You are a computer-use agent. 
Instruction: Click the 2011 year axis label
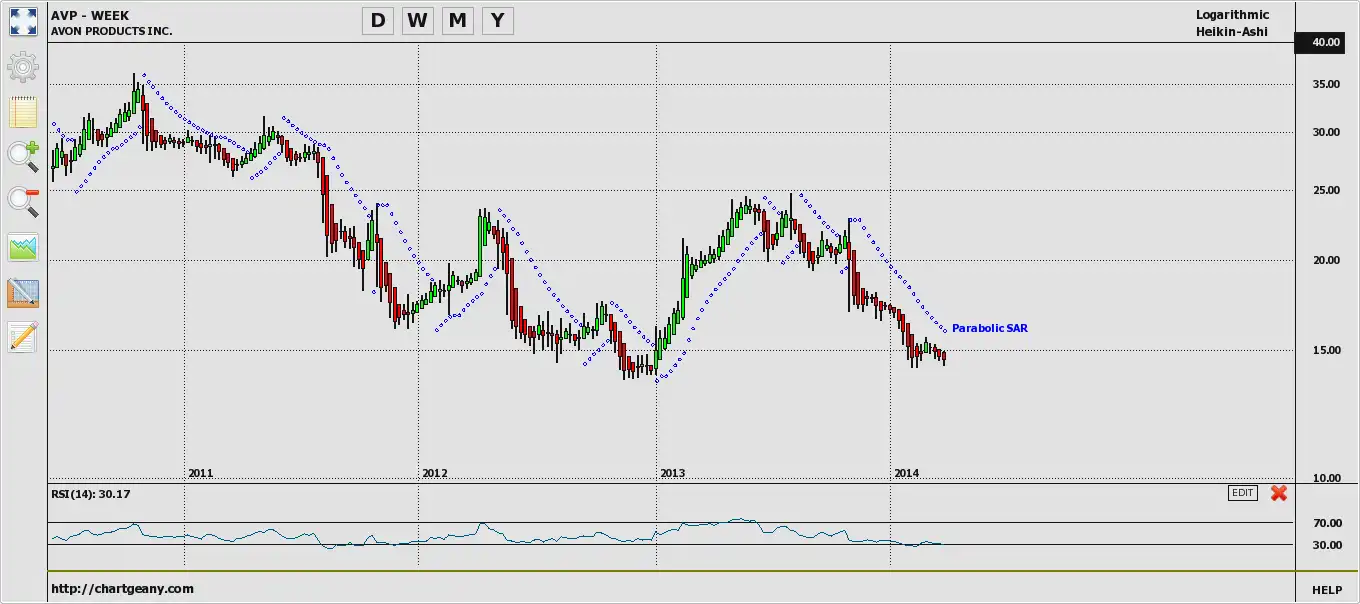click(201, 473)
